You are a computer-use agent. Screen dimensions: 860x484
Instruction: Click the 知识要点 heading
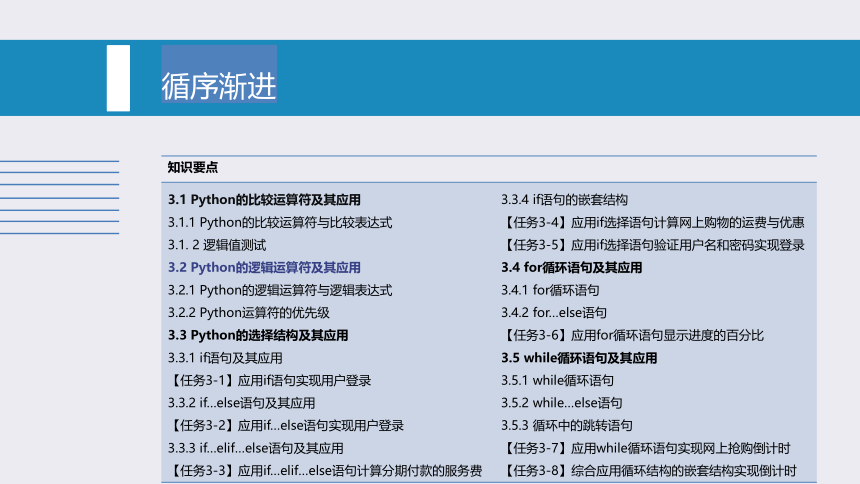(193, 168)
